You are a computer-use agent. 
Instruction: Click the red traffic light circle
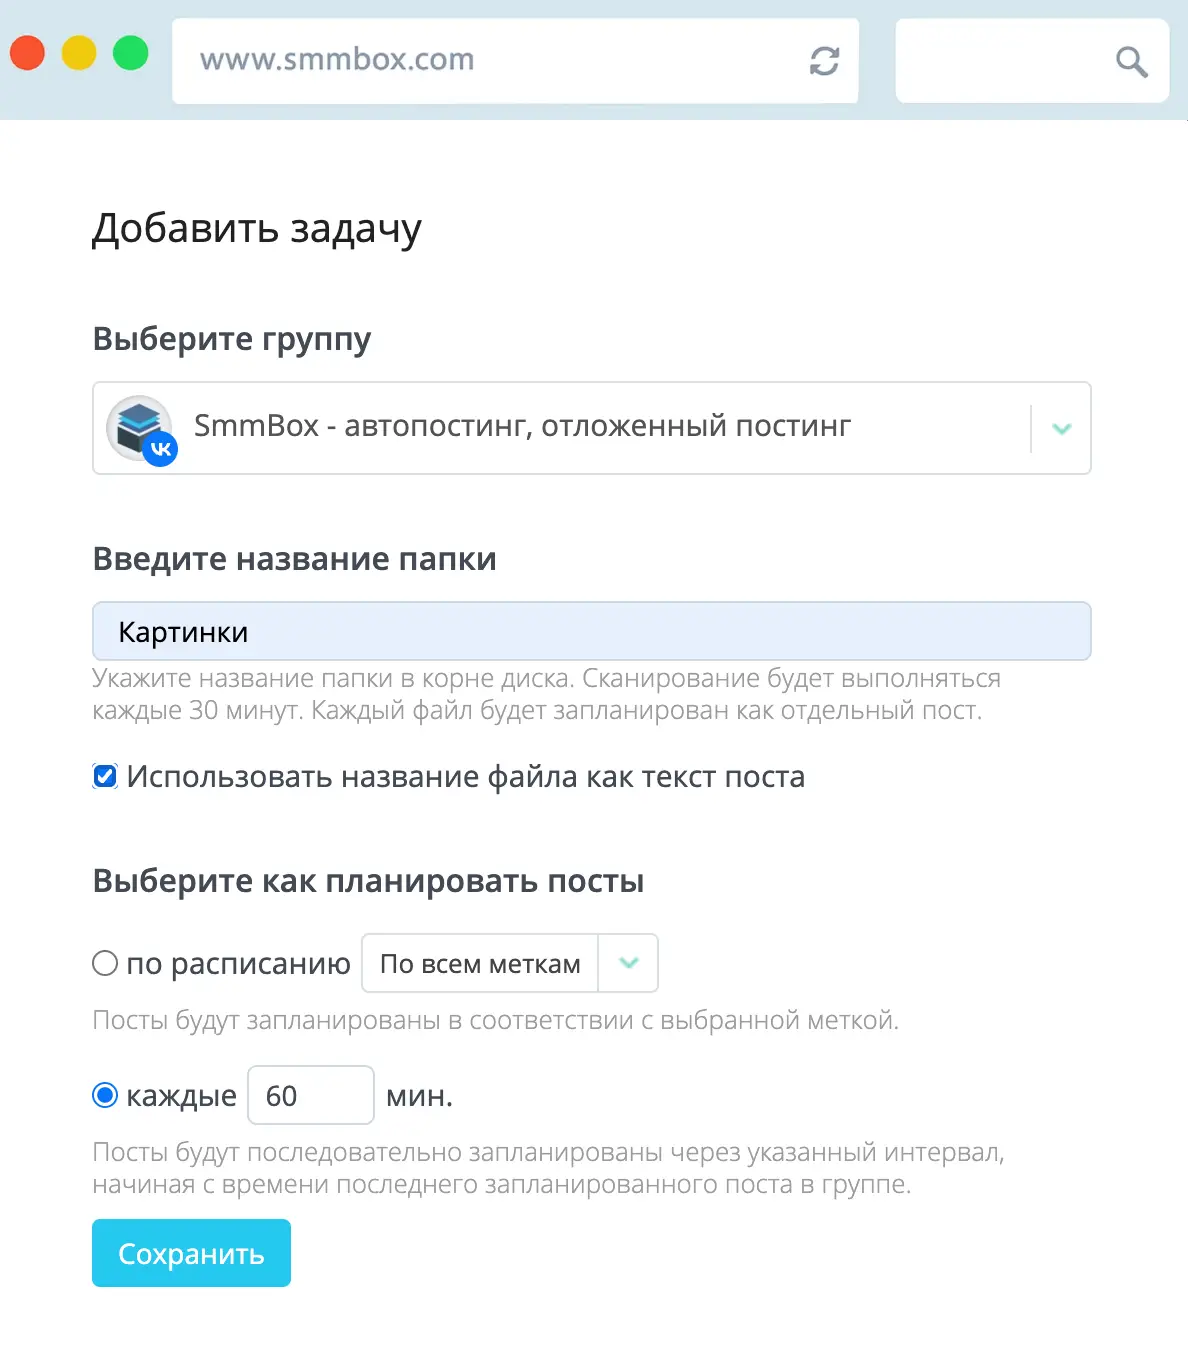point(26,52)
